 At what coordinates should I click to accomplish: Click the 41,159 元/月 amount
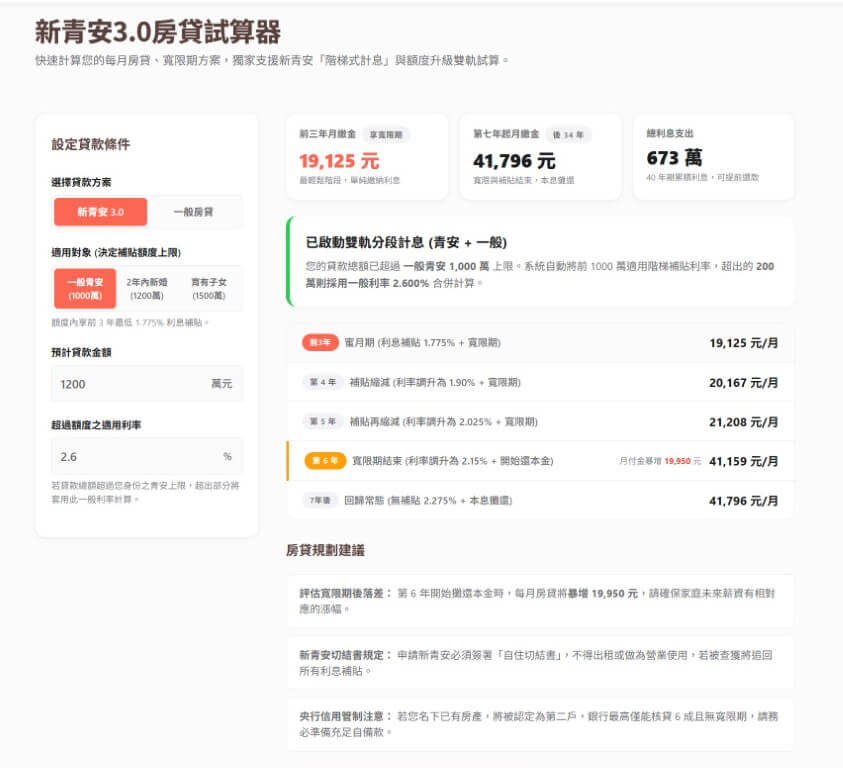point(744,461)
